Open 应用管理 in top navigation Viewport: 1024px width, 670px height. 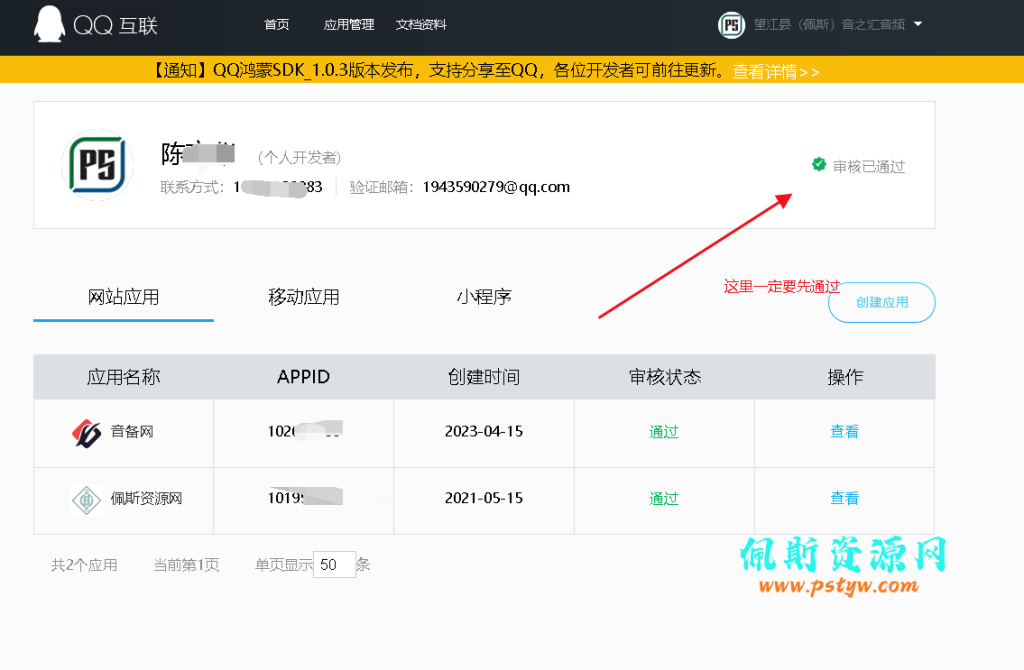pyautogui.click(x=349, y=25)
